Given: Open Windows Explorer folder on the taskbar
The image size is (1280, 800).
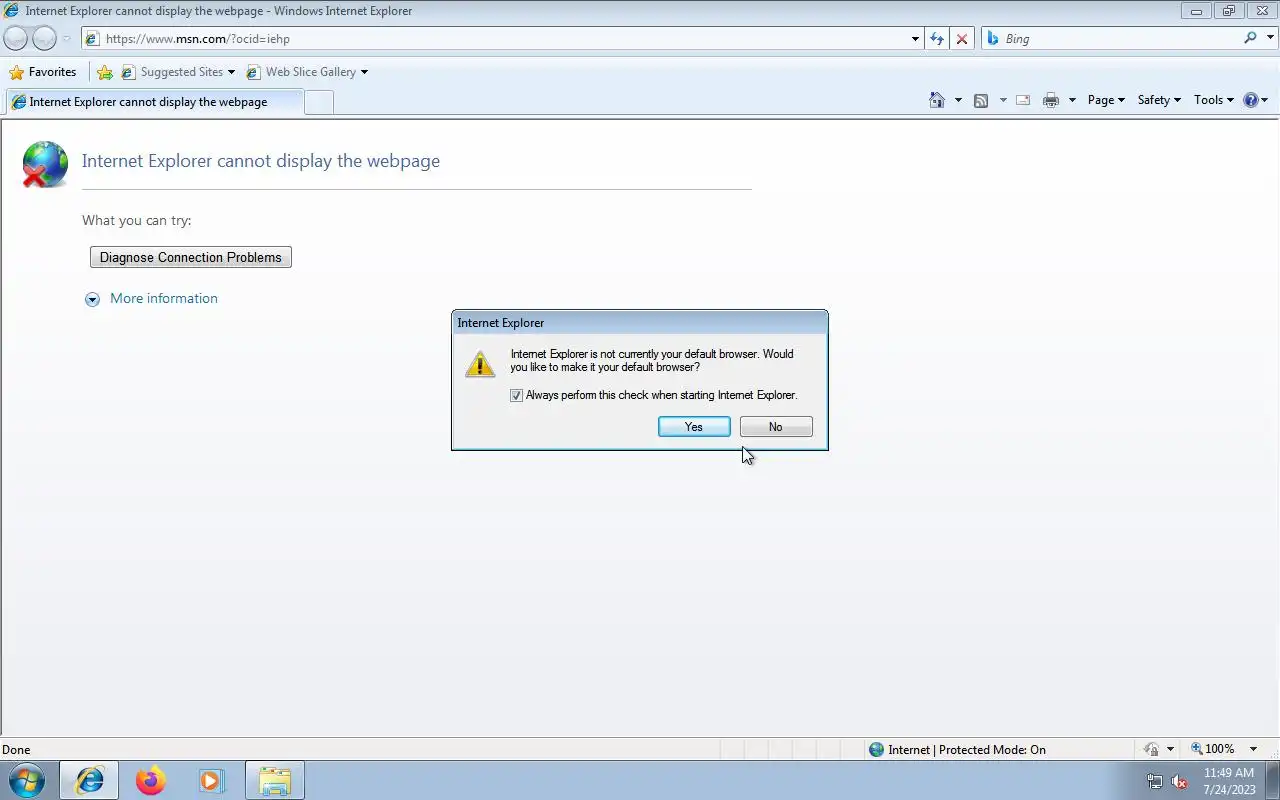Looking at the screenshot, I should (x=274, y=780).
